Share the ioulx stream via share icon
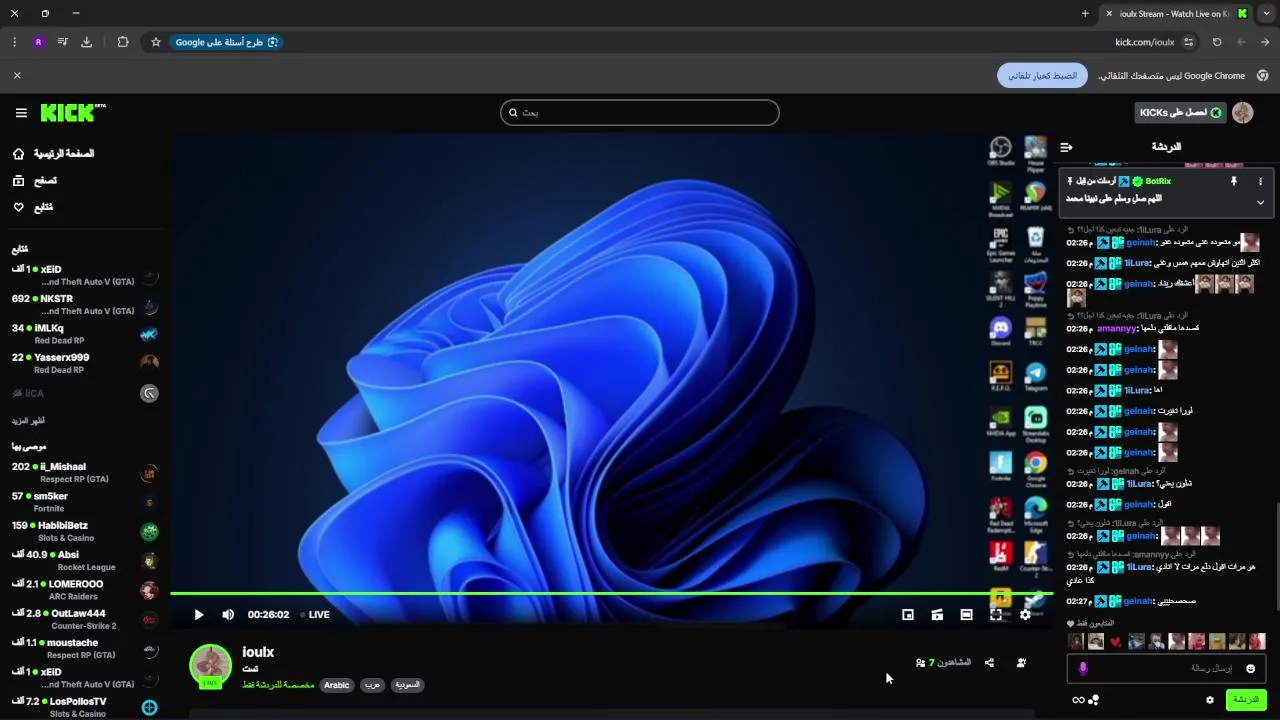 tap(989, 663)
